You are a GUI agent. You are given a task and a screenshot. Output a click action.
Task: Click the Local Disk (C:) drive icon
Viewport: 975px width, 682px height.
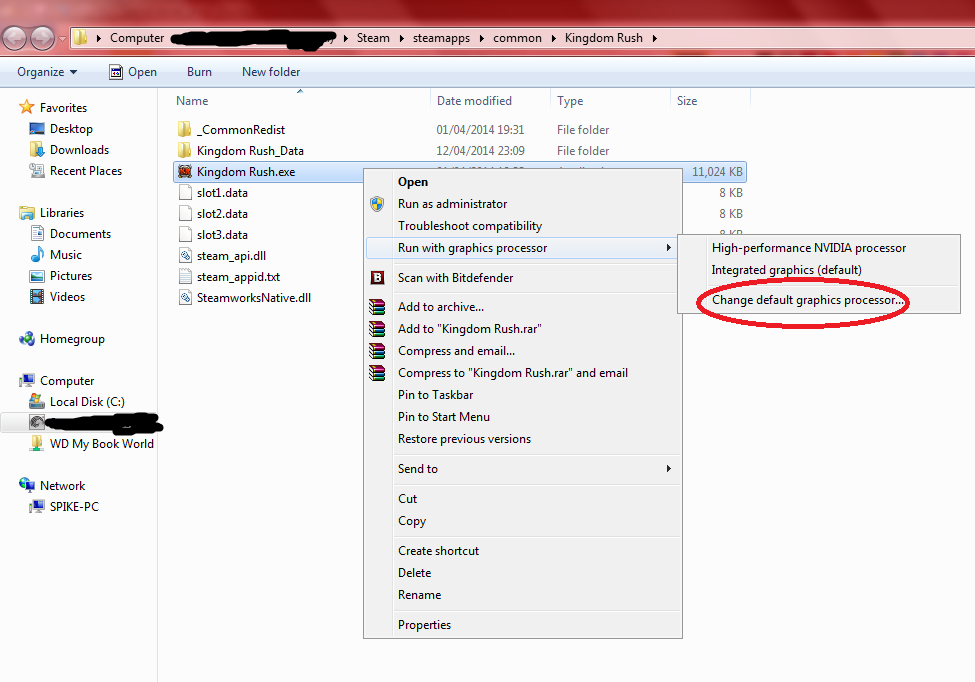[x=37, y=402]
